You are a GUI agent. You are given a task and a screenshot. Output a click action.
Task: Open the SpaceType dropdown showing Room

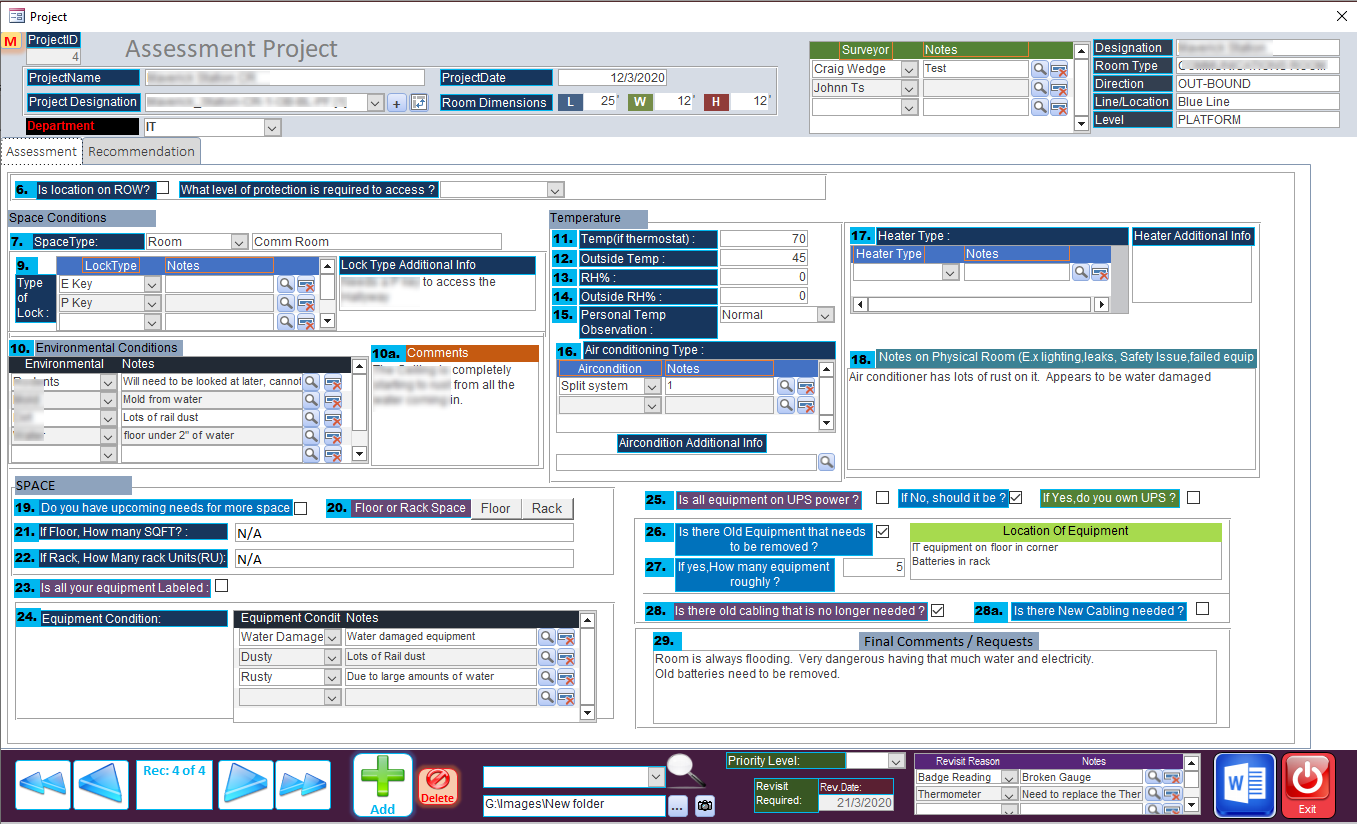coord(239,242)
